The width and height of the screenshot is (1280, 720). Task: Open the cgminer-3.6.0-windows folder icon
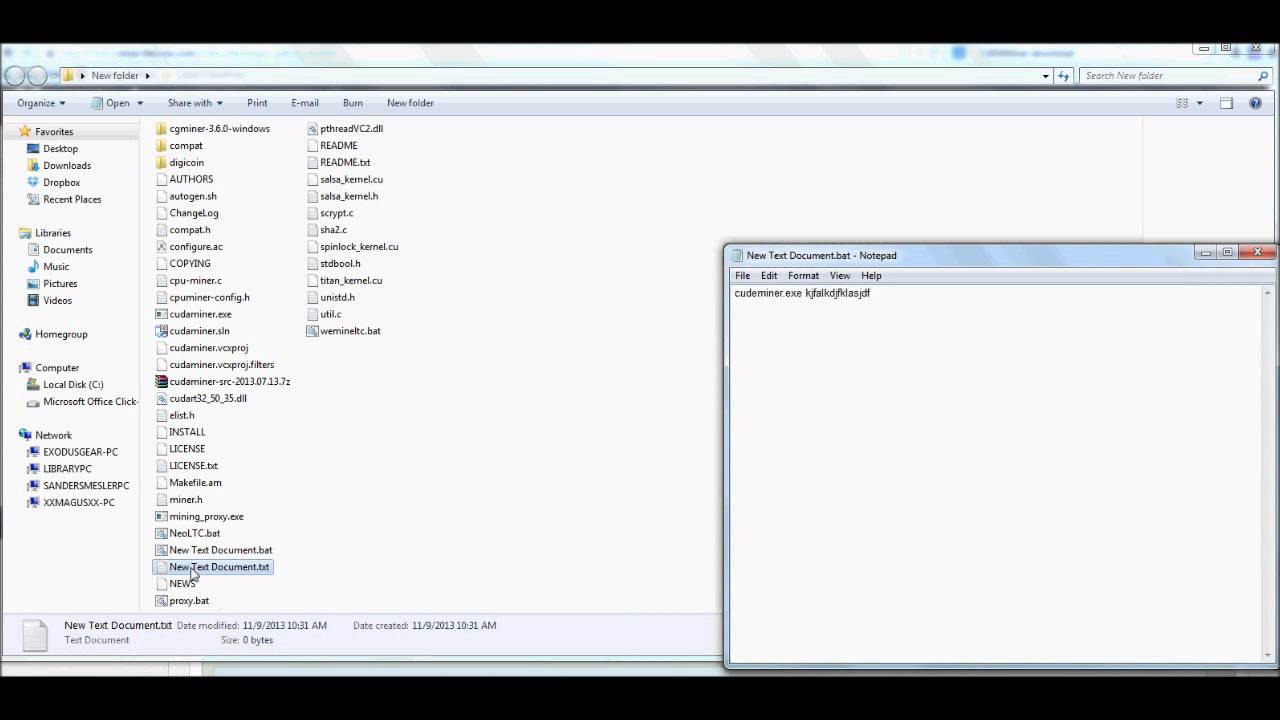pos(161,129)
